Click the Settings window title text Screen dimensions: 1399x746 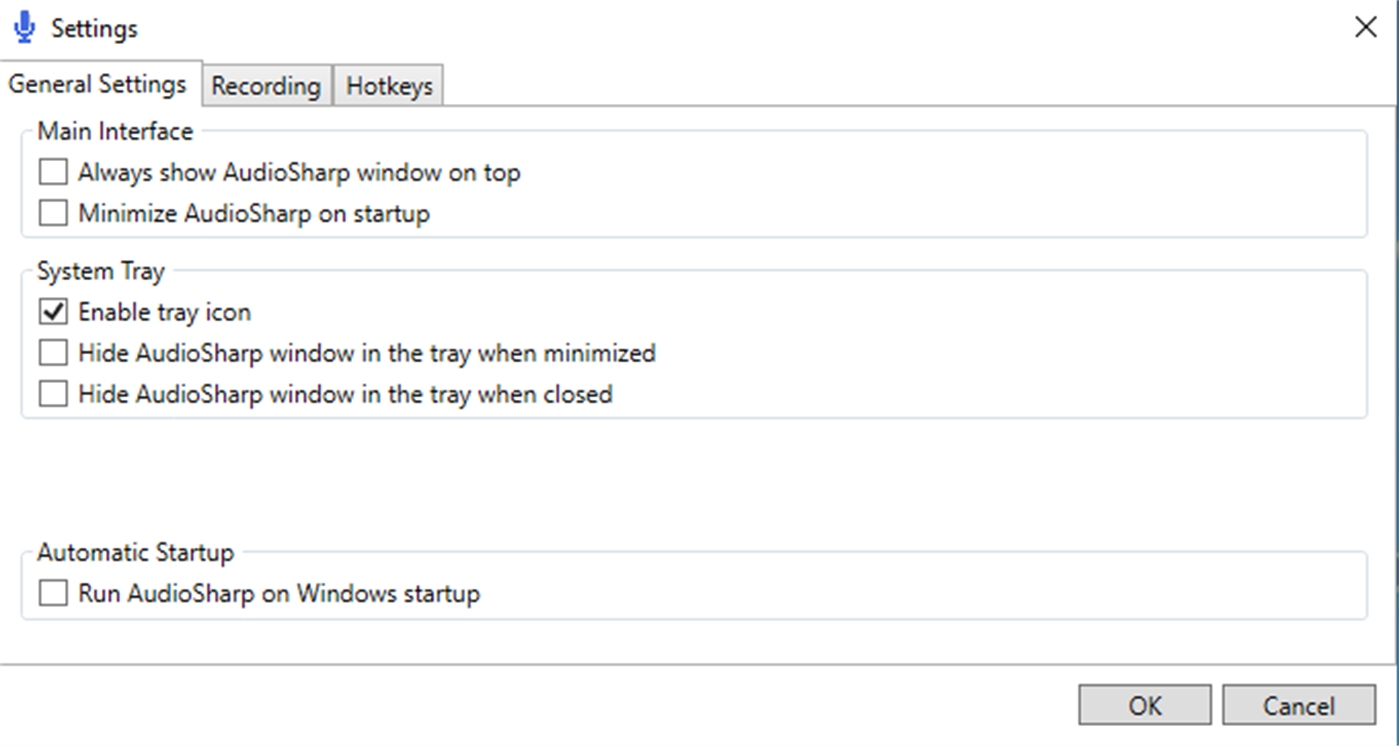tap(95, 29)
